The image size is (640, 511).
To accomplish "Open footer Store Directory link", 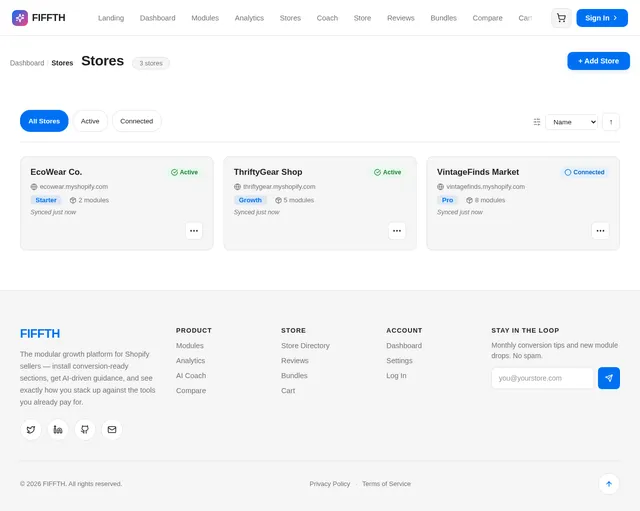I will (305, 346).
